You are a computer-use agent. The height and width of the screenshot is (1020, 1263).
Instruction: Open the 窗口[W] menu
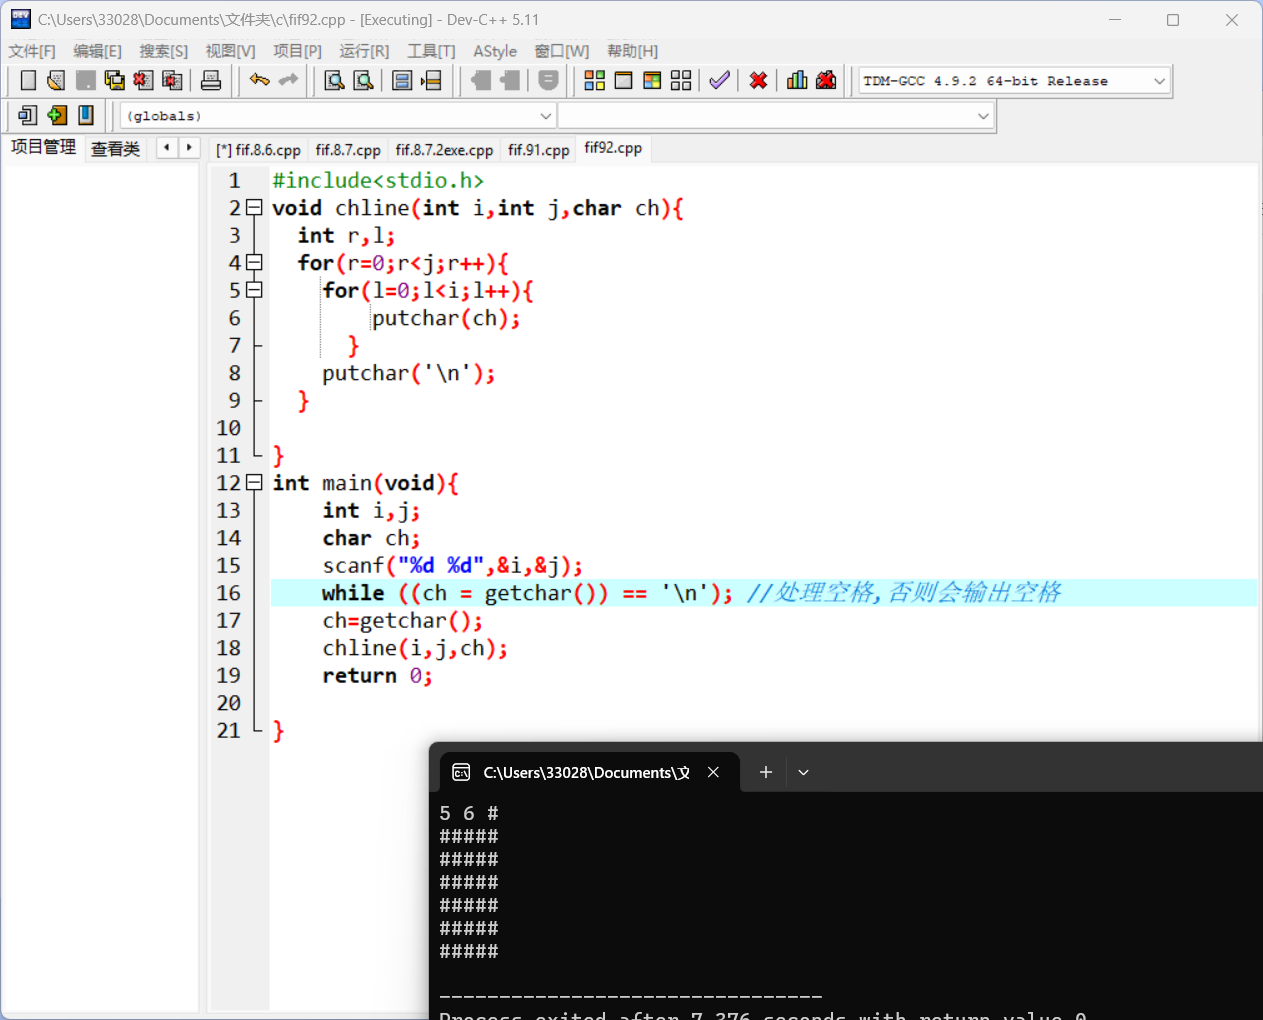click(x=561, y=51)
